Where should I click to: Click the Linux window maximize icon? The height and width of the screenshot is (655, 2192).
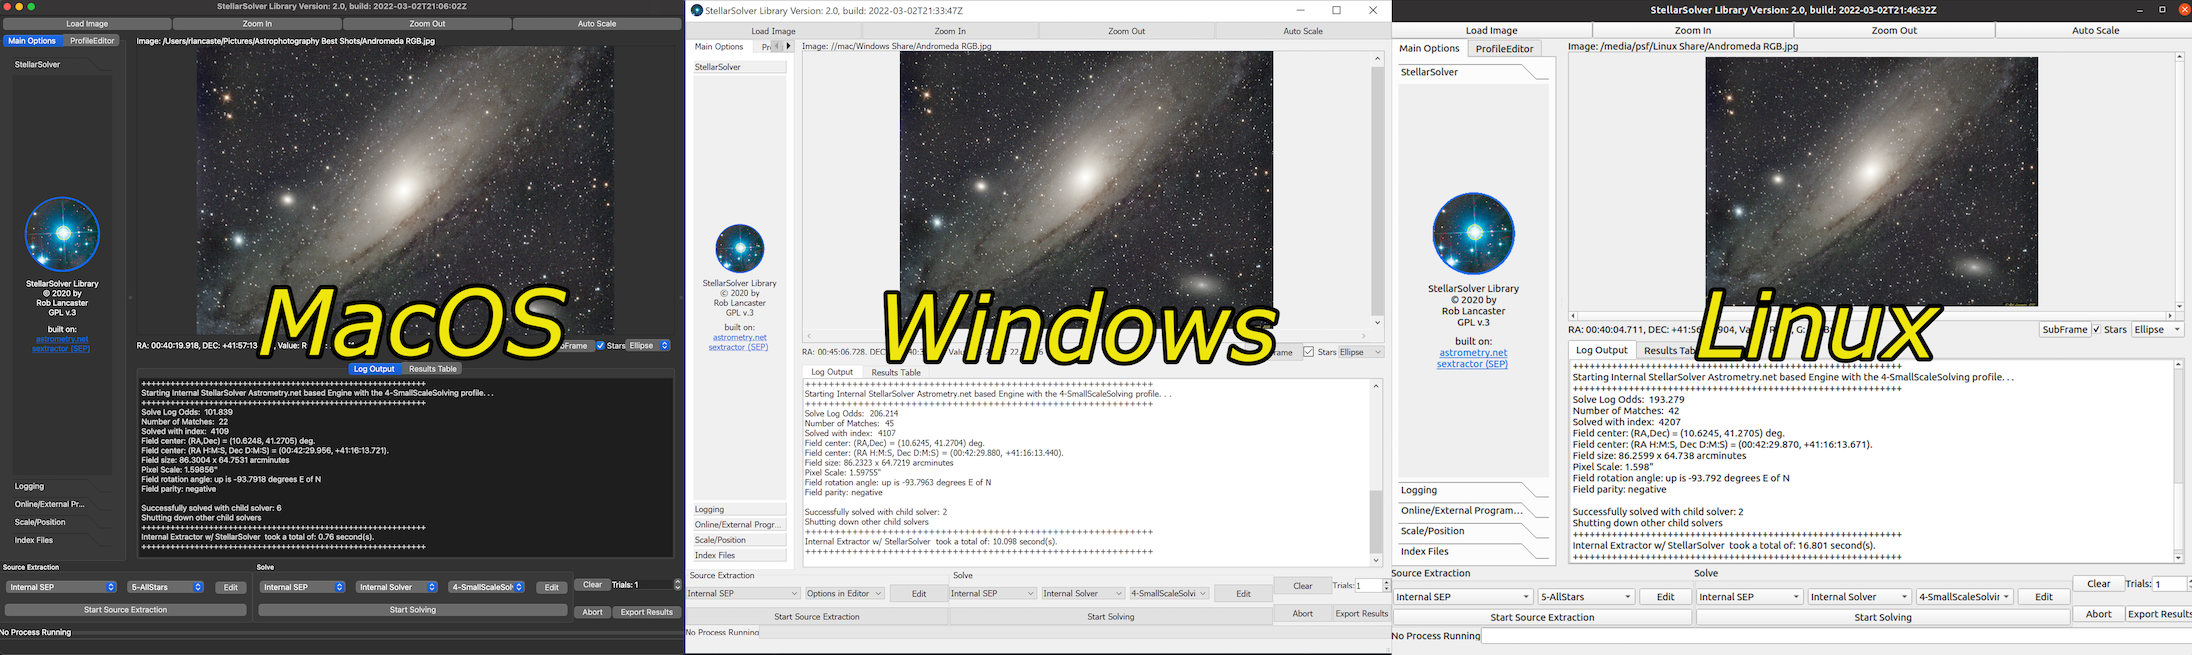2162,10
